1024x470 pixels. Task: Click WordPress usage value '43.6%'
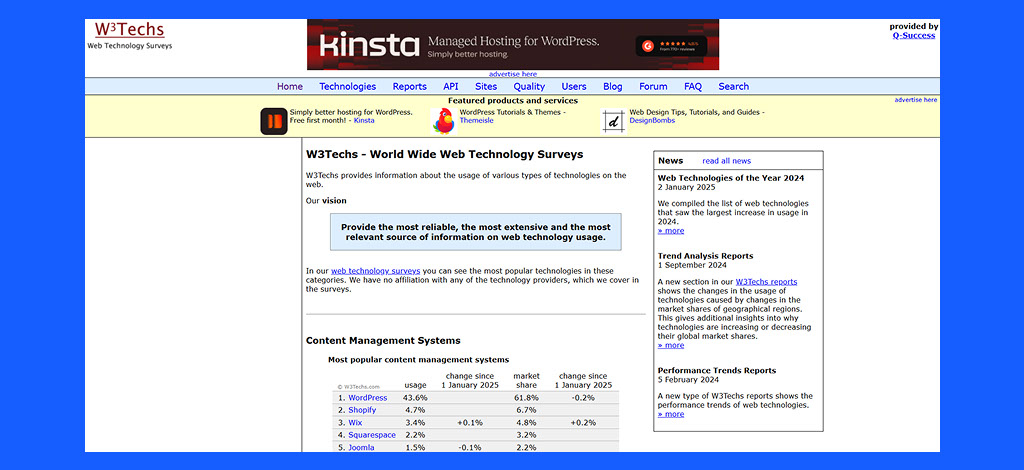pos(415,398)
